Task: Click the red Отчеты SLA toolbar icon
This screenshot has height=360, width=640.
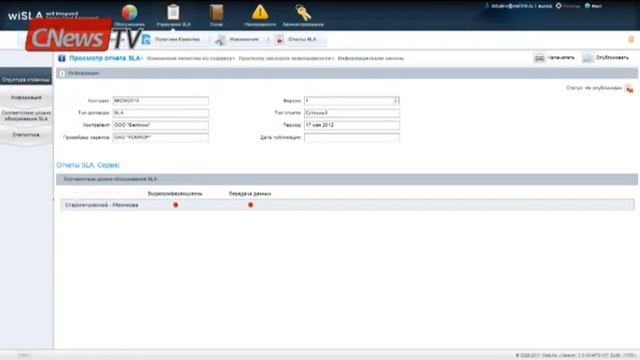Action: coord(279,40)
